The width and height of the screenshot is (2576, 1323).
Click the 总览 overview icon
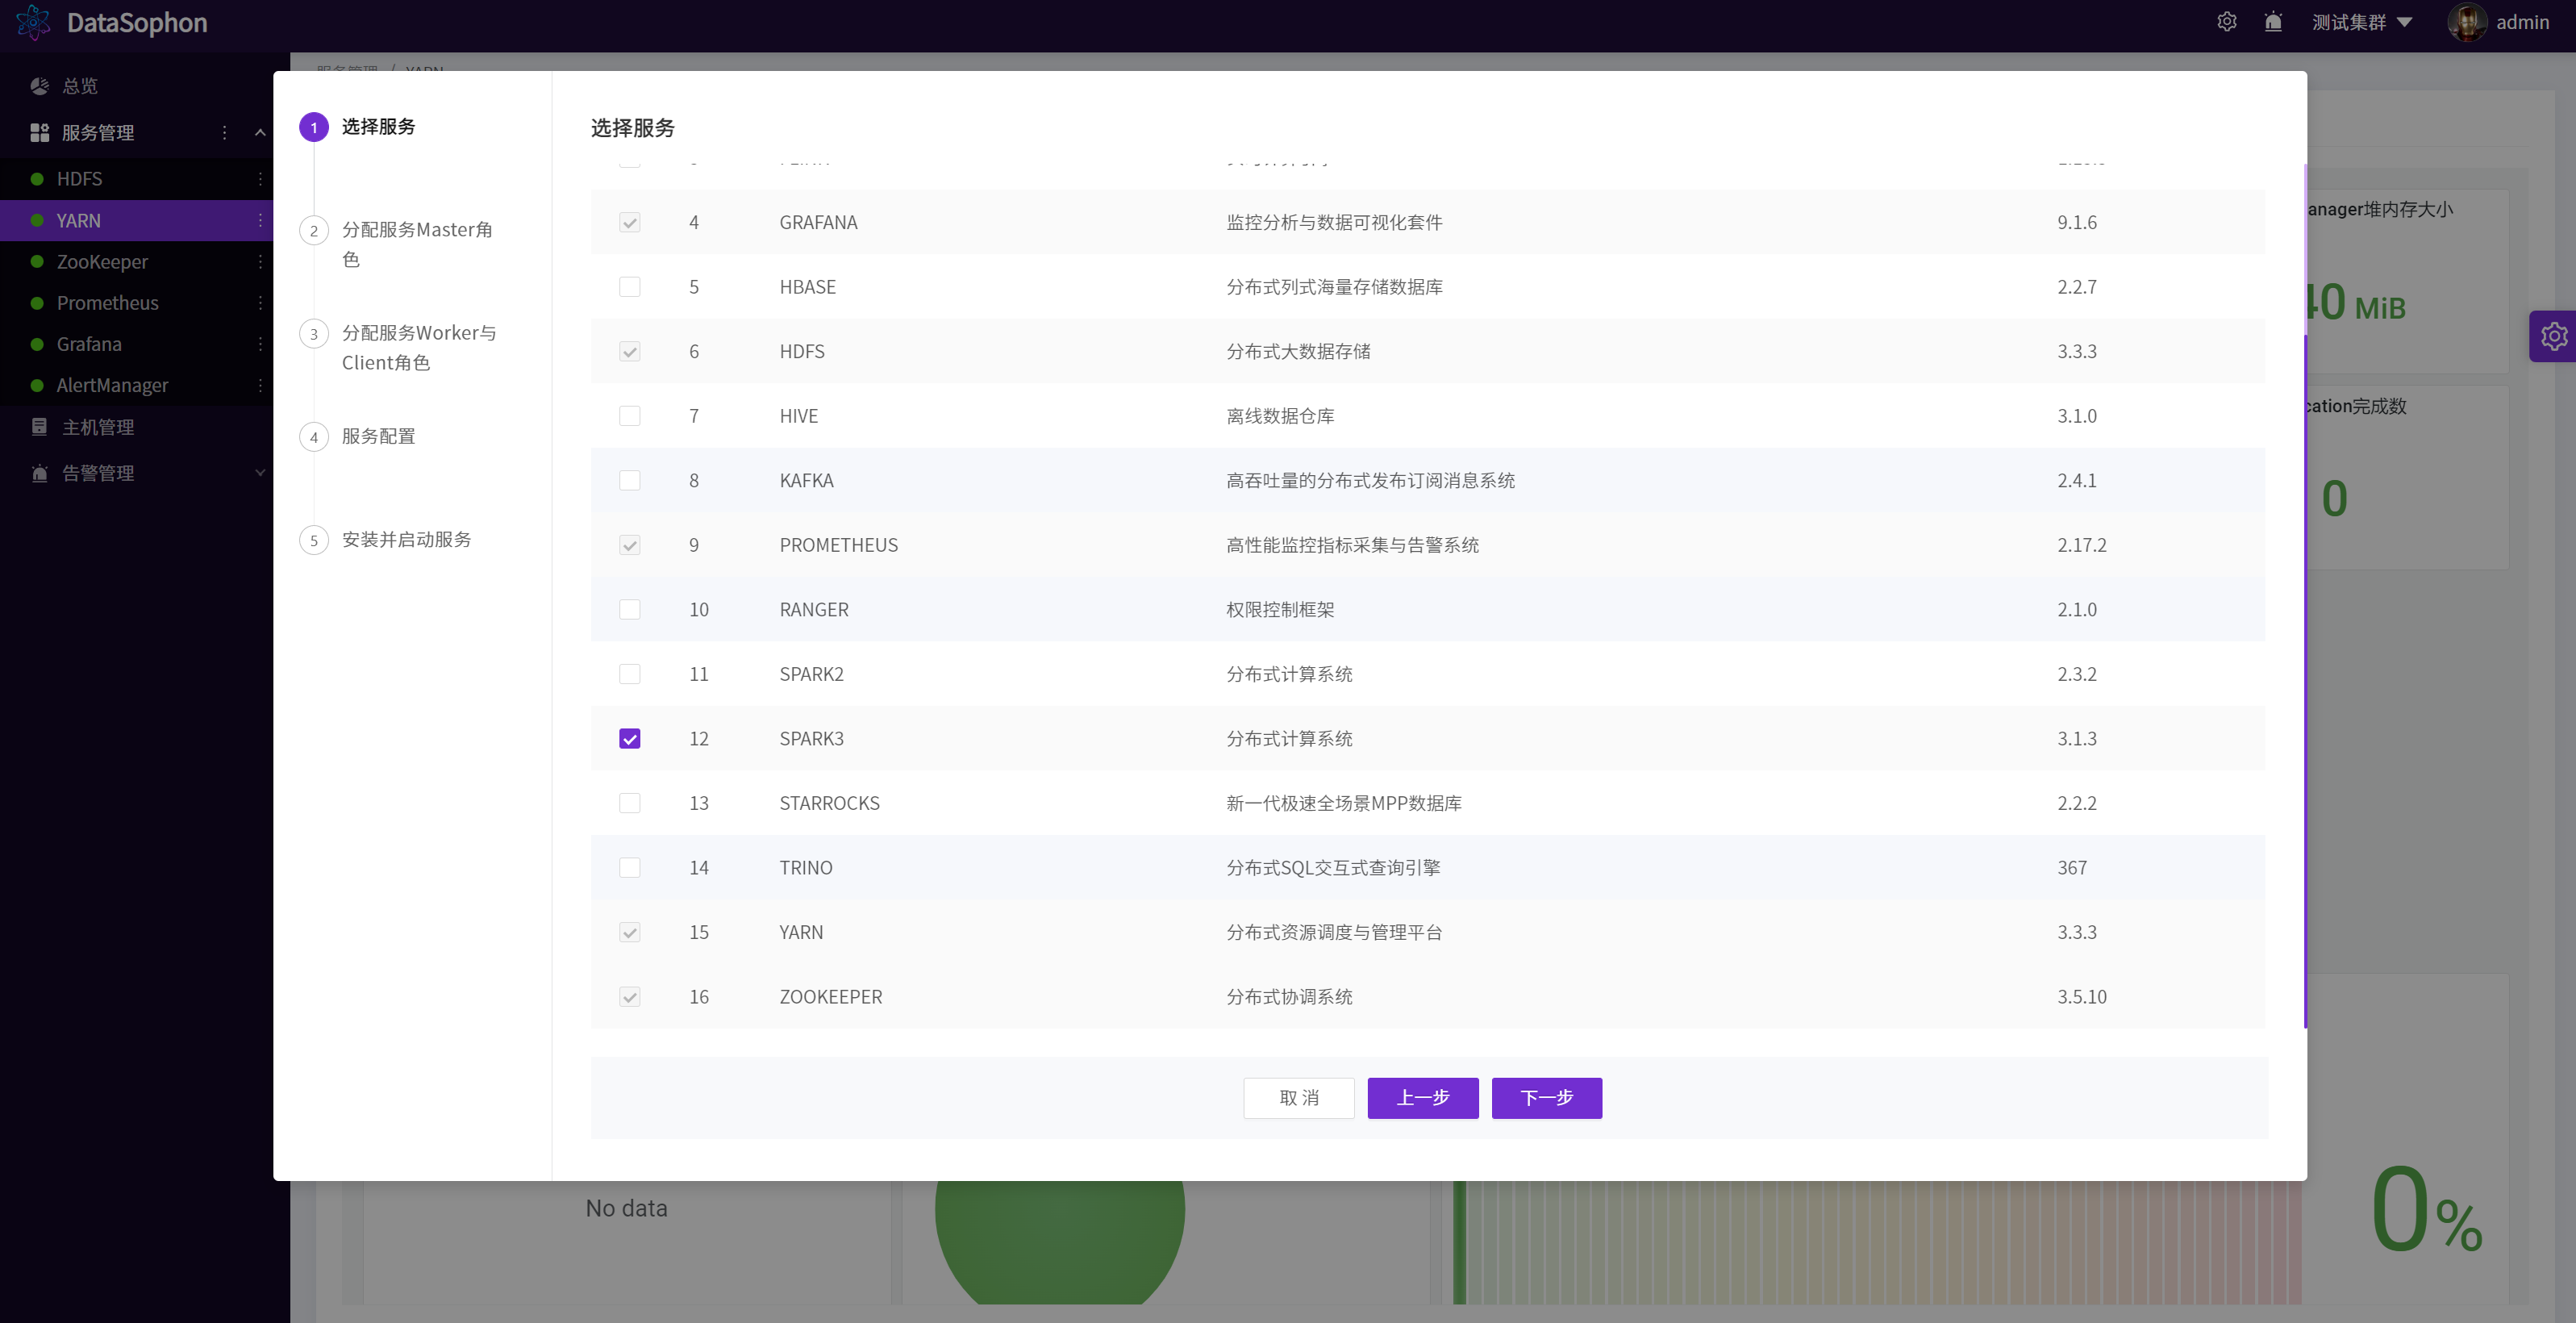click(x=40, y=86)
